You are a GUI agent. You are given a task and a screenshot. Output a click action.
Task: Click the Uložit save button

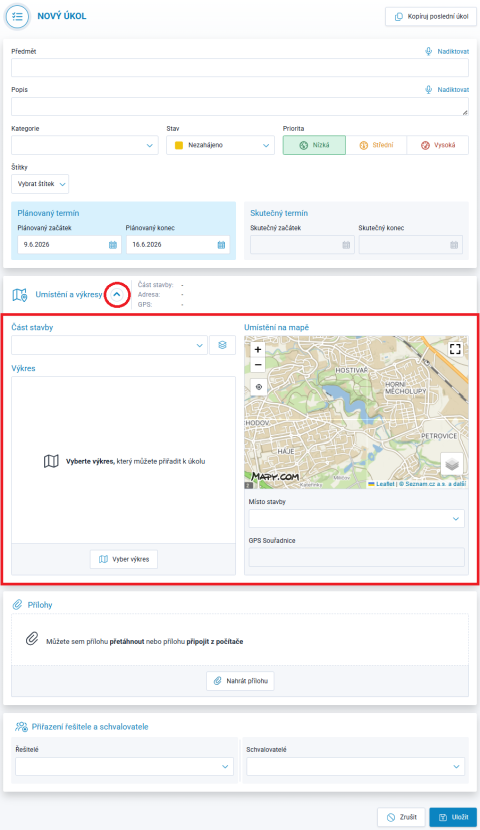point(453,817)
